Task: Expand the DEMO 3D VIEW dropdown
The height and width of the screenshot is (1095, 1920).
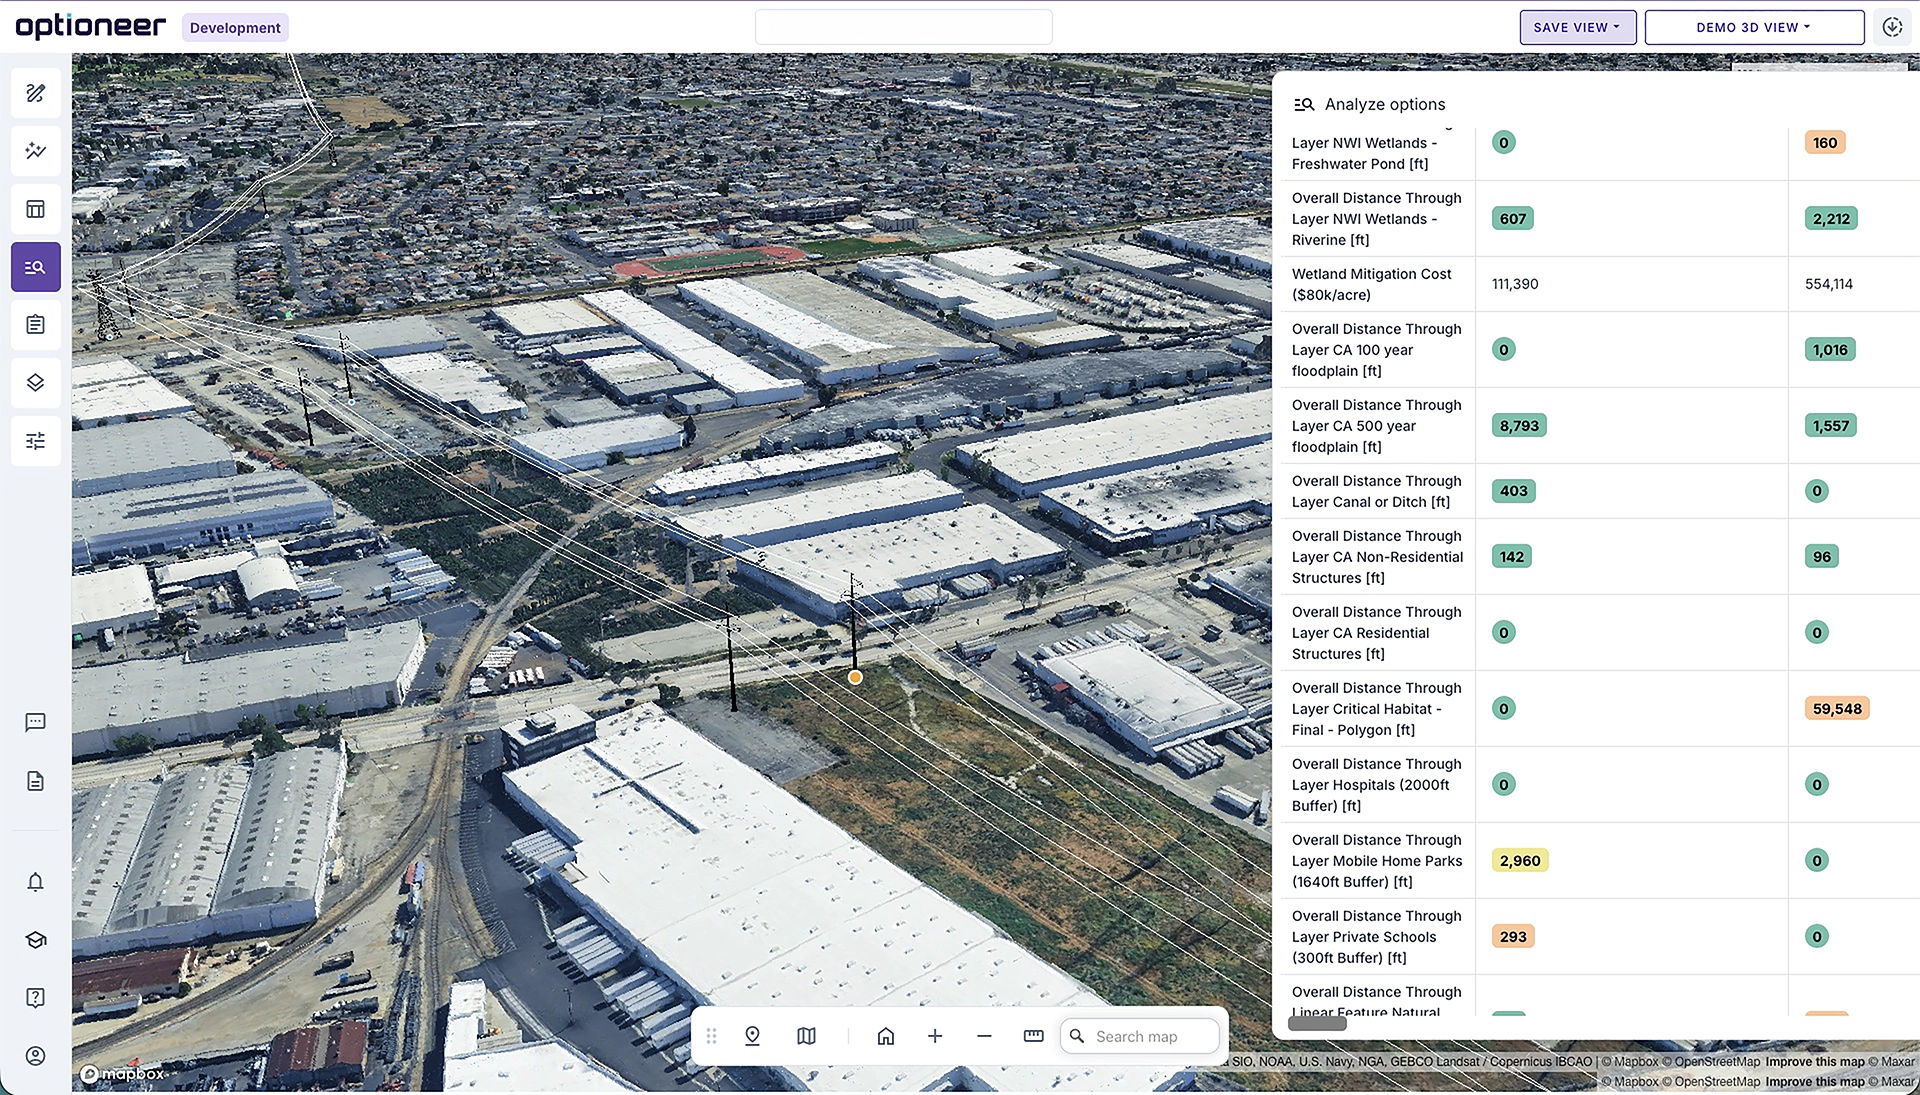Action: coord(1753,28)
